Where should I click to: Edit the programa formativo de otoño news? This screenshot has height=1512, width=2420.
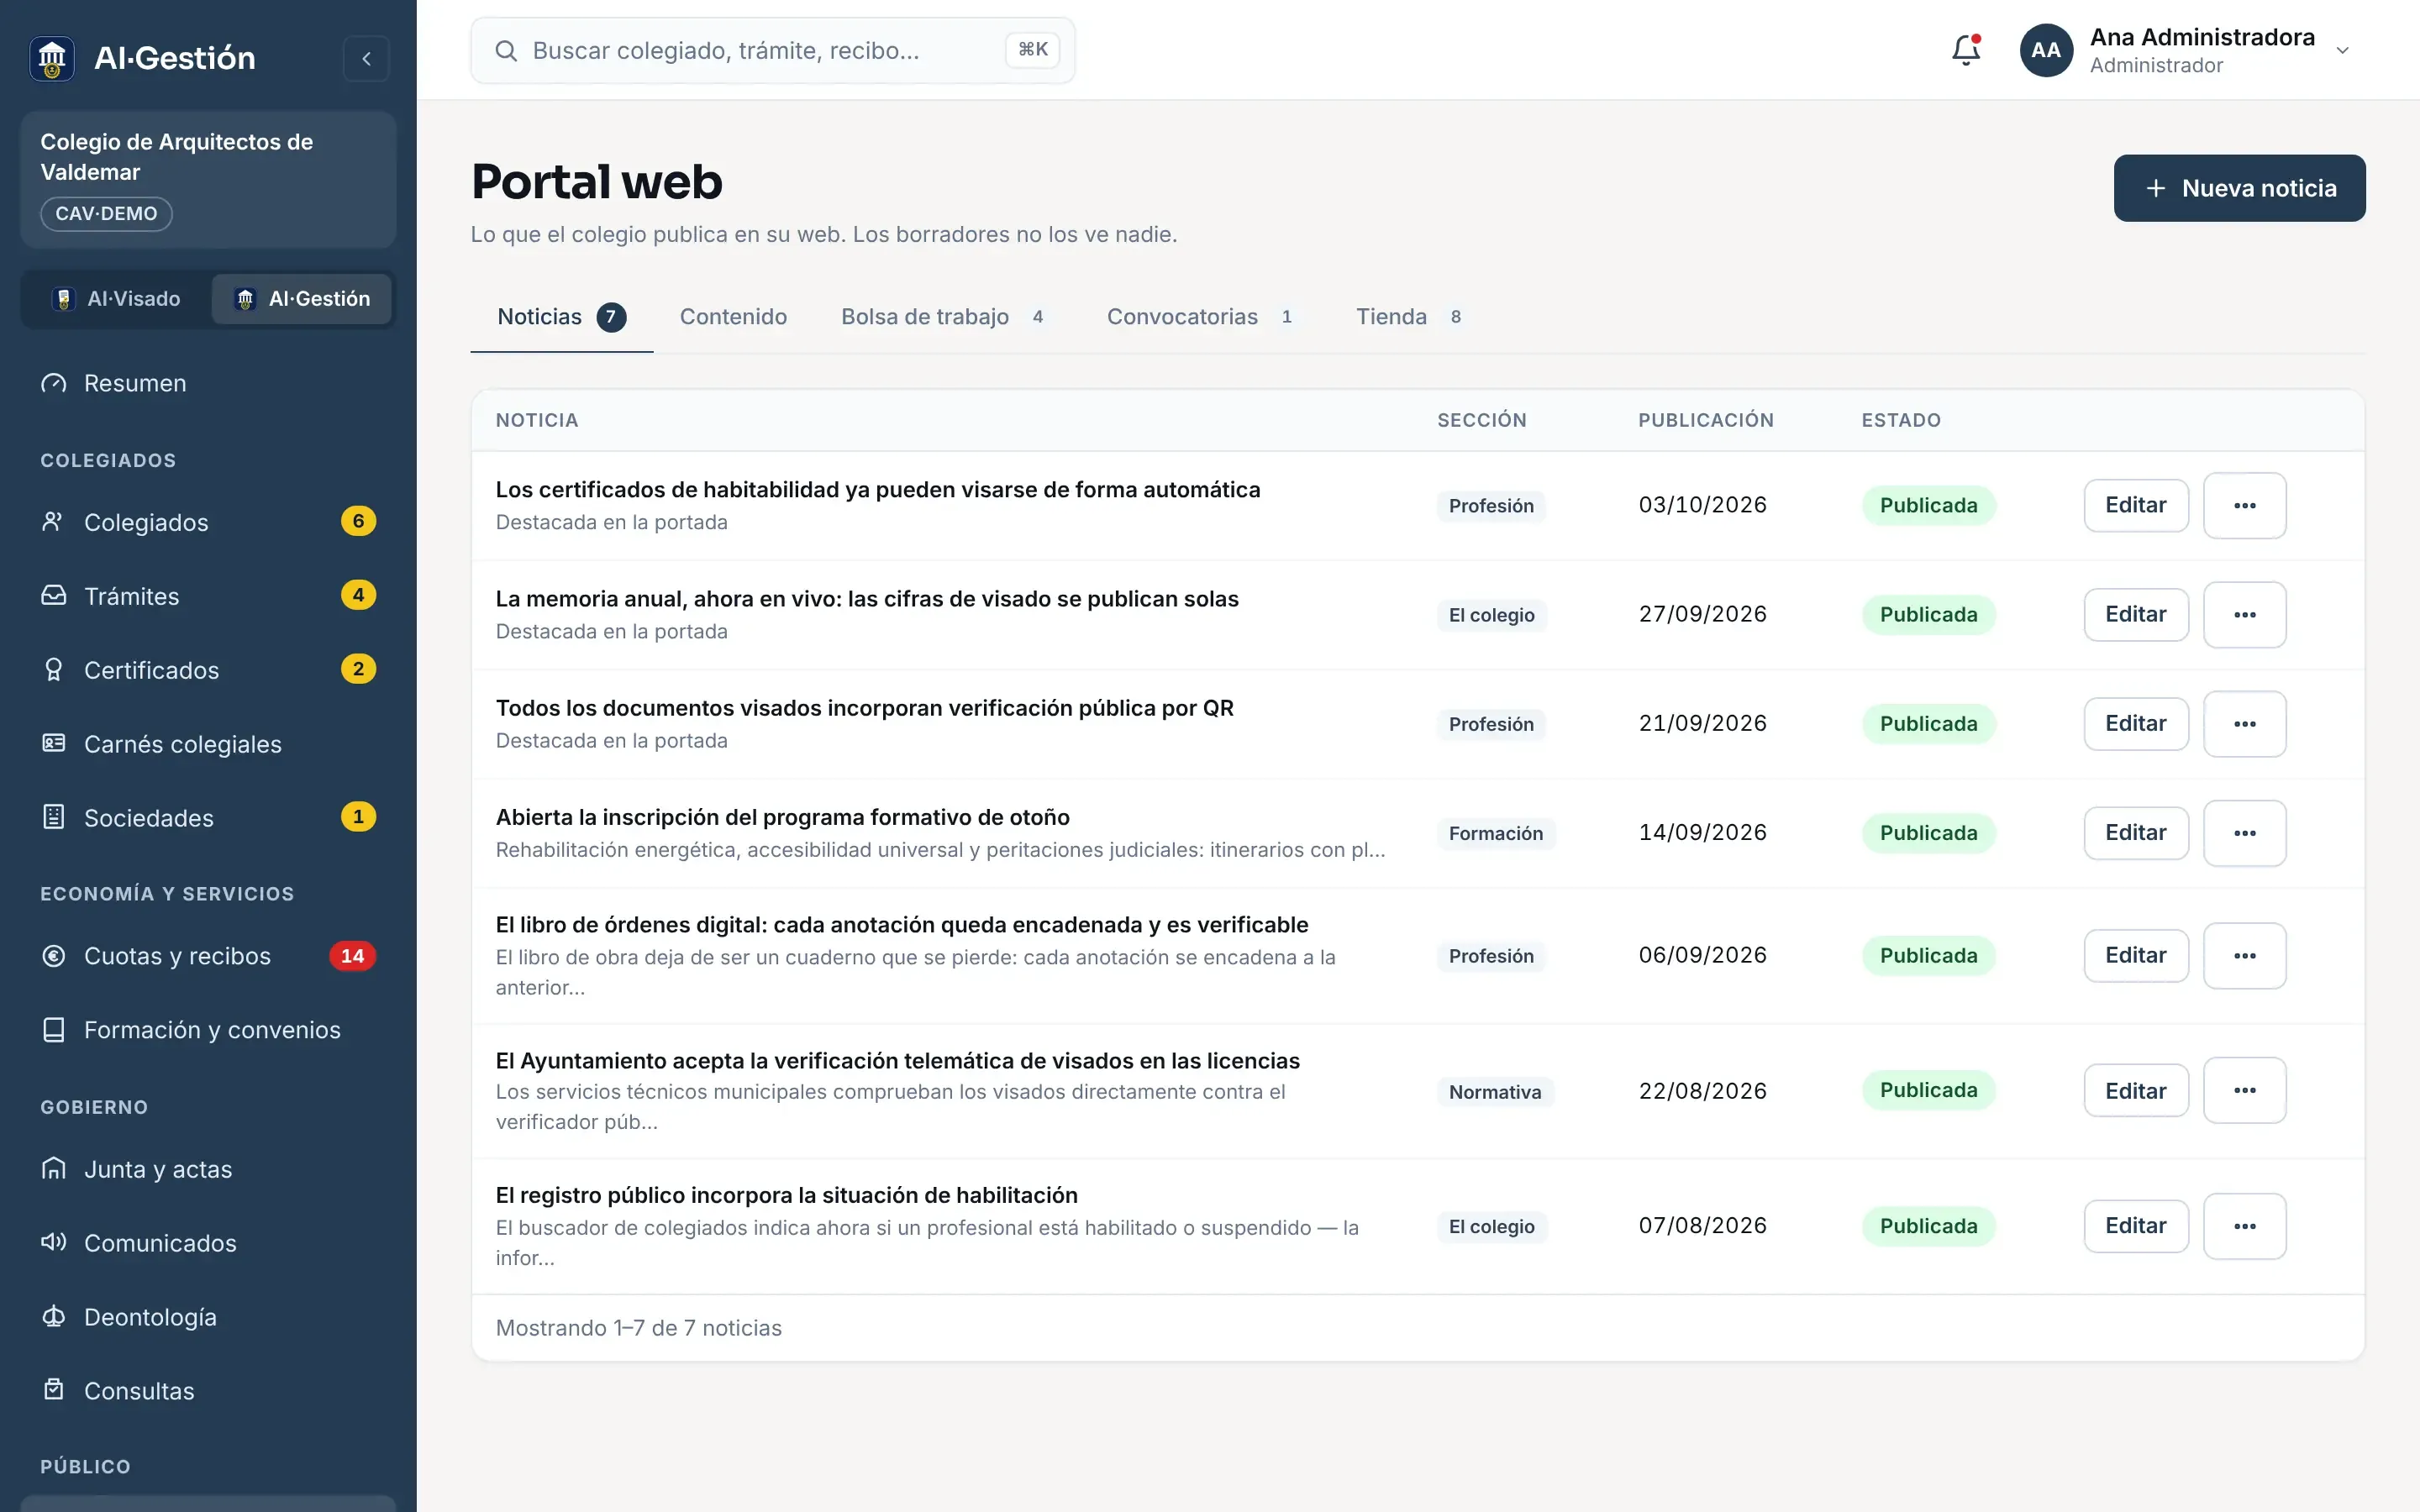click(2135, 833)
